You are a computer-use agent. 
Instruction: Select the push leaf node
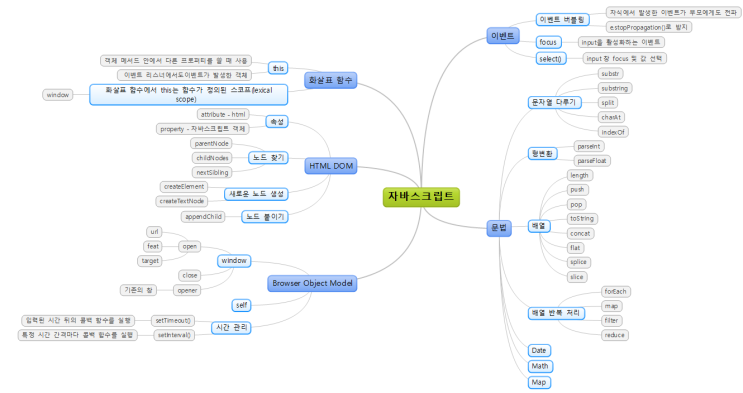(578, 190)
